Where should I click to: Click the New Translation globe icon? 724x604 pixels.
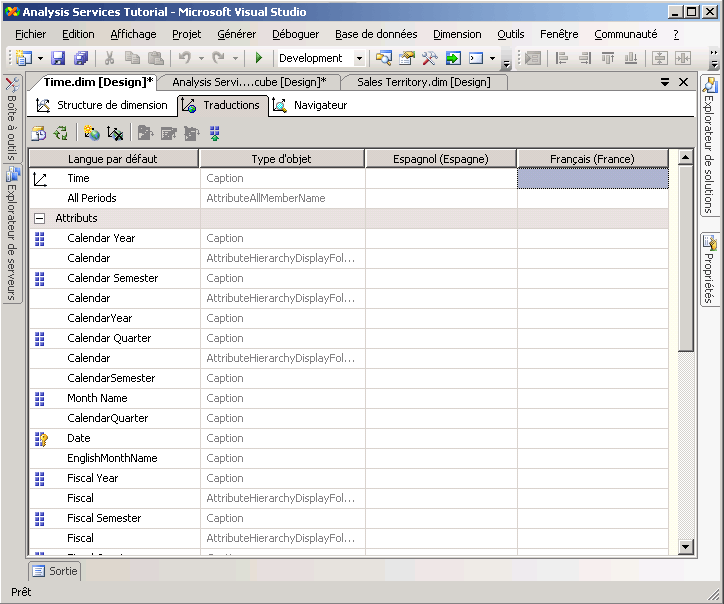tap(91, 133)
